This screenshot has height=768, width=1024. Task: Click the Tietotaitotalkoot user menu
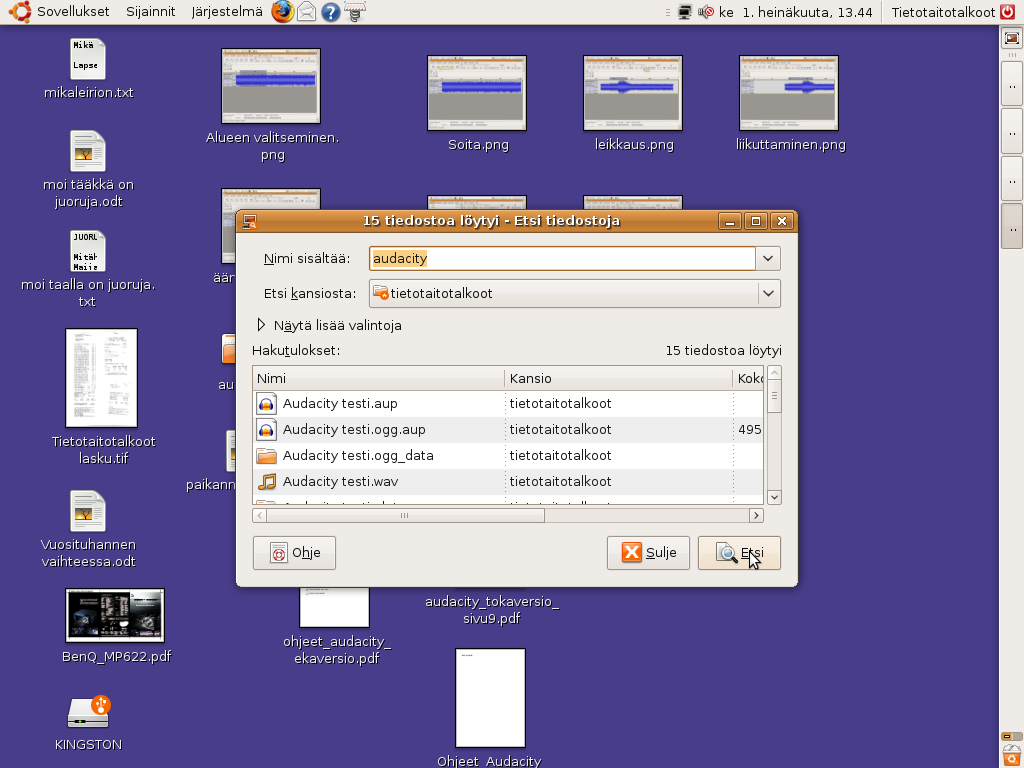[x=943, y=12]
